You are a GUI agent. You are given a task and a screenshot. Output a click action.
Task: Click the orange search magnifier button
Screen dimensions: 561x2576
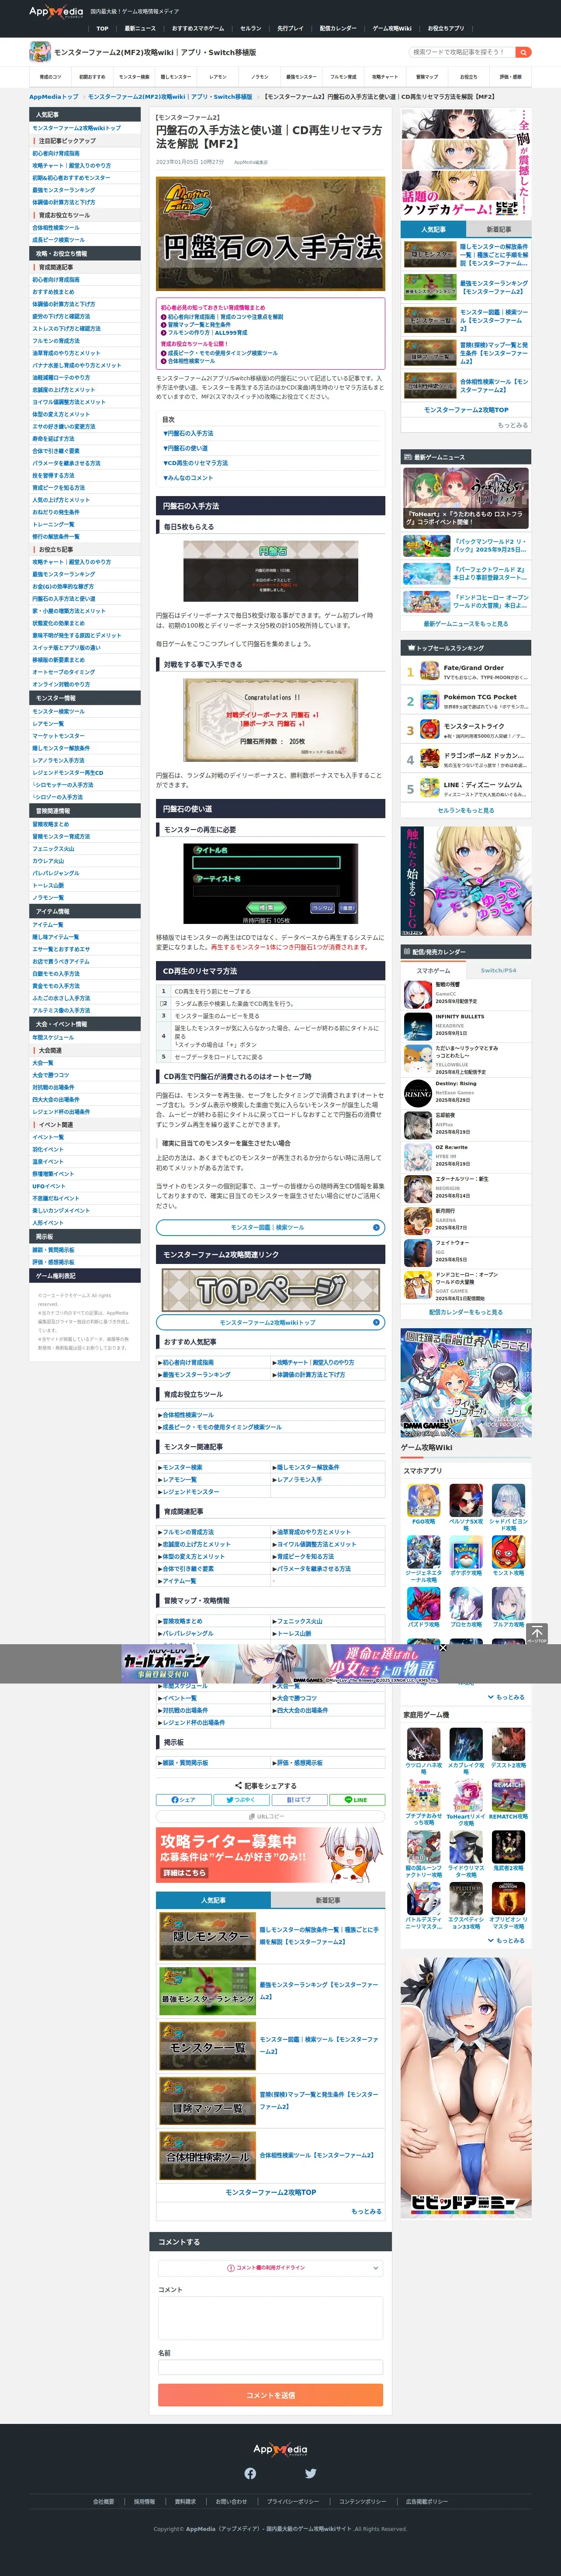[x=523, y=52]
